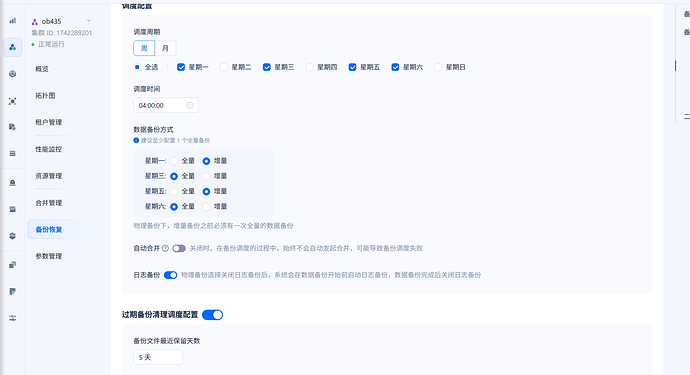Click the sliders icon at rail bottom

pyautogui.click(x=12, y=318)
